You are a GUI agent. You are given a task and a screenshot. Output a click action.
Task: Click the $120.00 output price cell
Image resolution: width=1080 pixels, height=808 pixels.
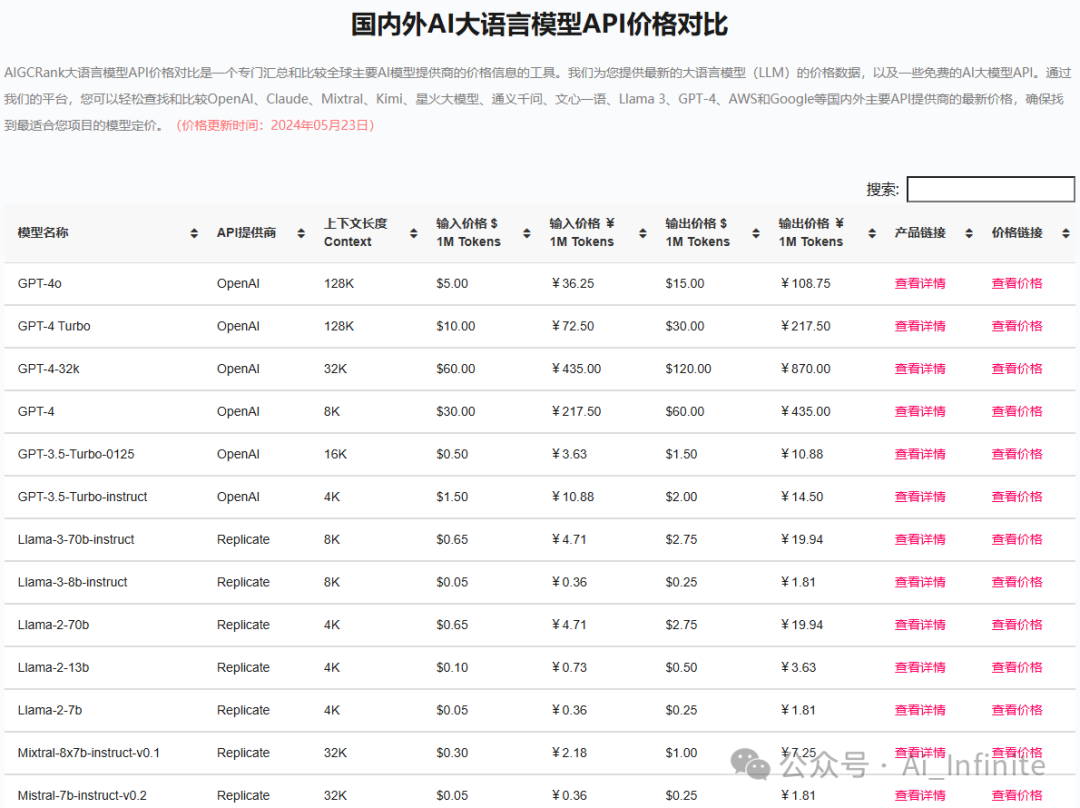pyautogui.click(x=688, y=369)
